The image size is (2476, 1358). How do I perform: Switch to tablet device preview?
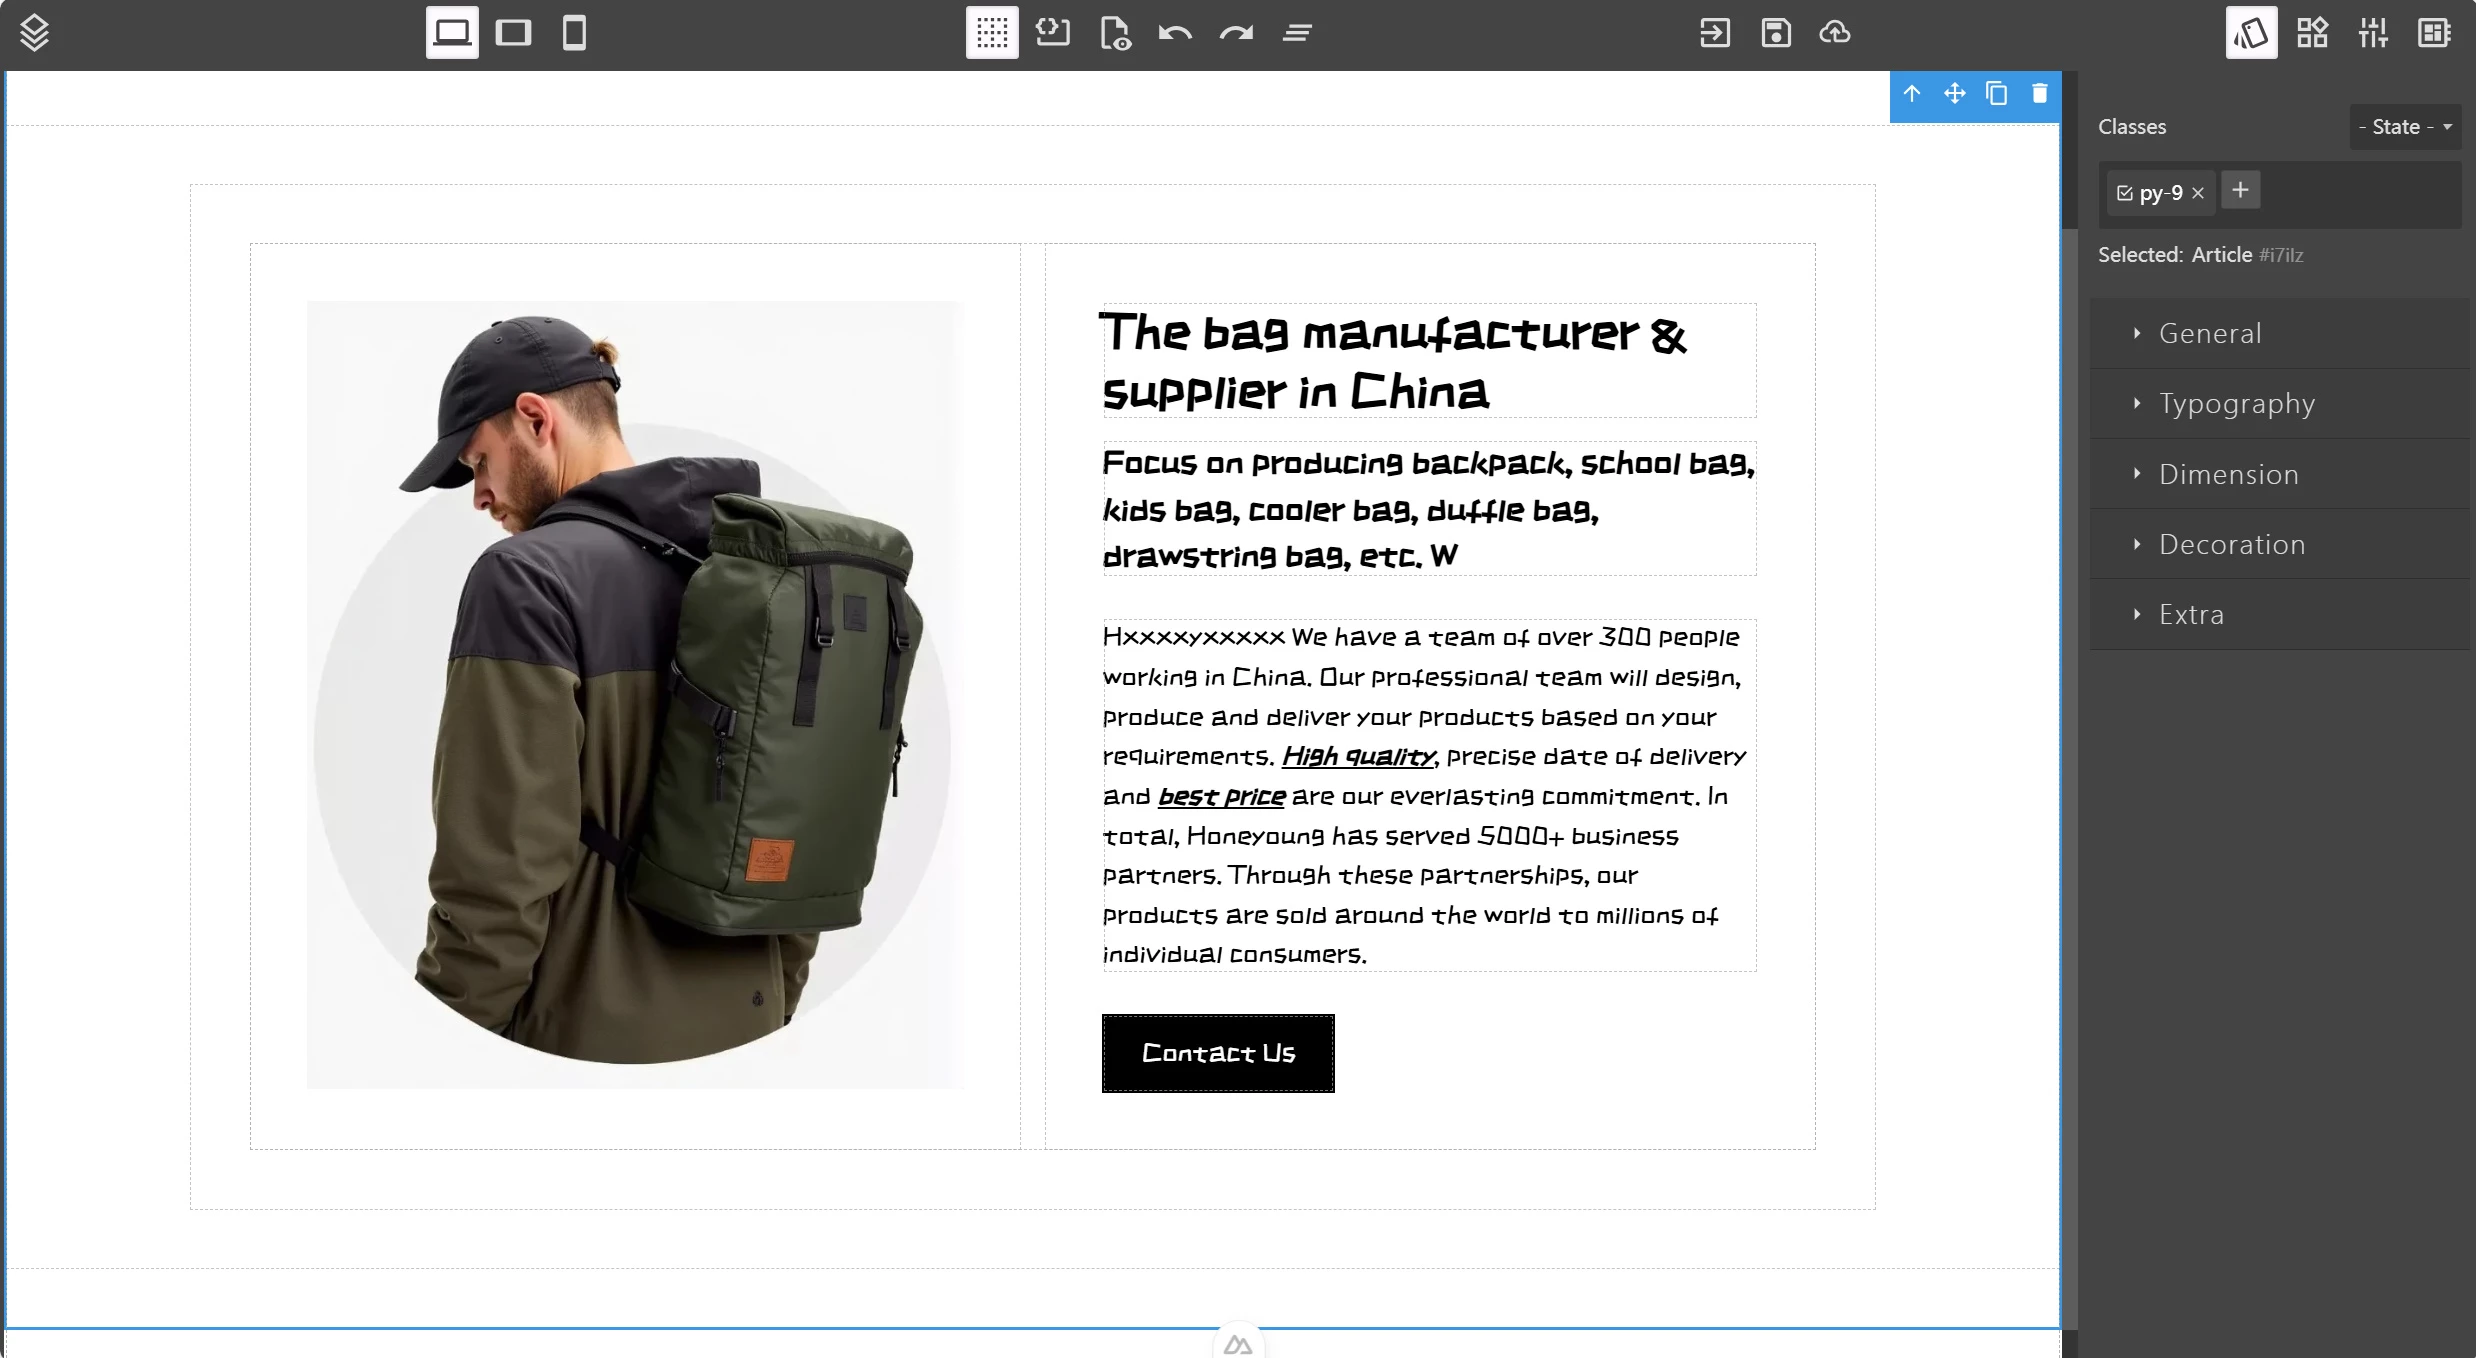[x=513, y=33]
